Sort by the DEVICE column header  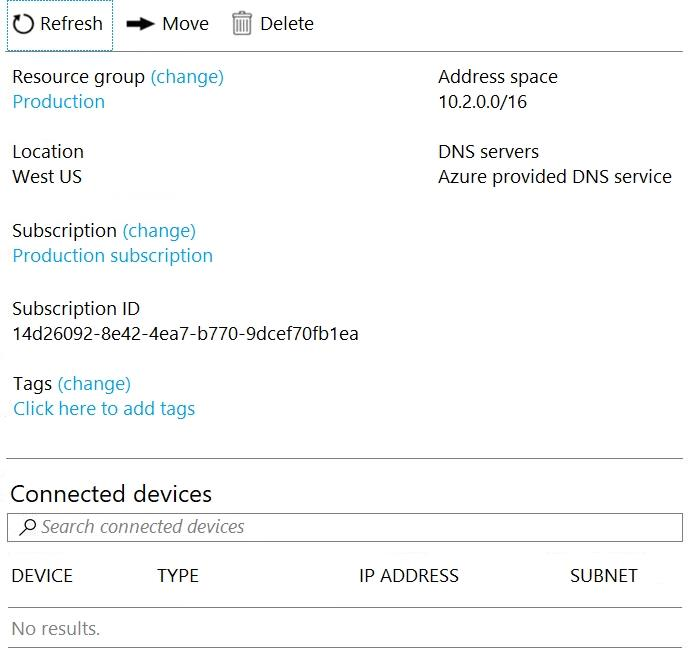point(42,576)
